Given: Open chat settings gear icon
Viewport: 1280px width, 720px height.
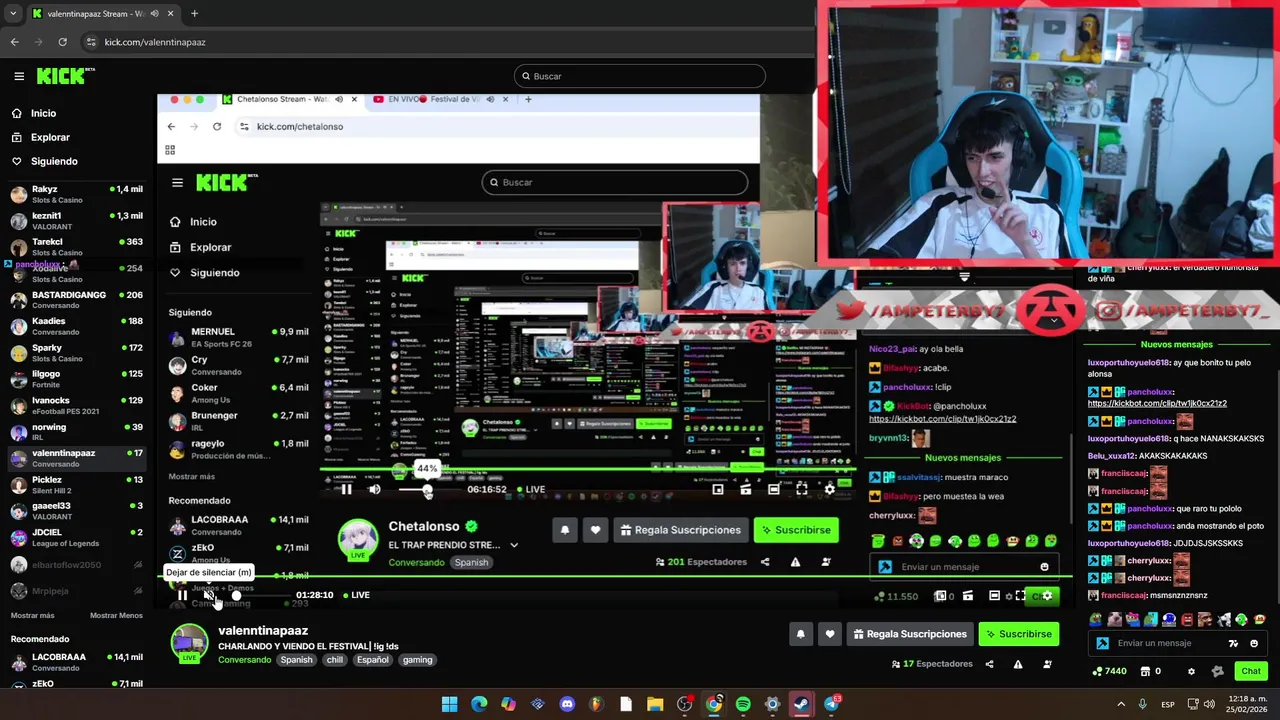Looking at the screenshot, I should pos(1191,671).
